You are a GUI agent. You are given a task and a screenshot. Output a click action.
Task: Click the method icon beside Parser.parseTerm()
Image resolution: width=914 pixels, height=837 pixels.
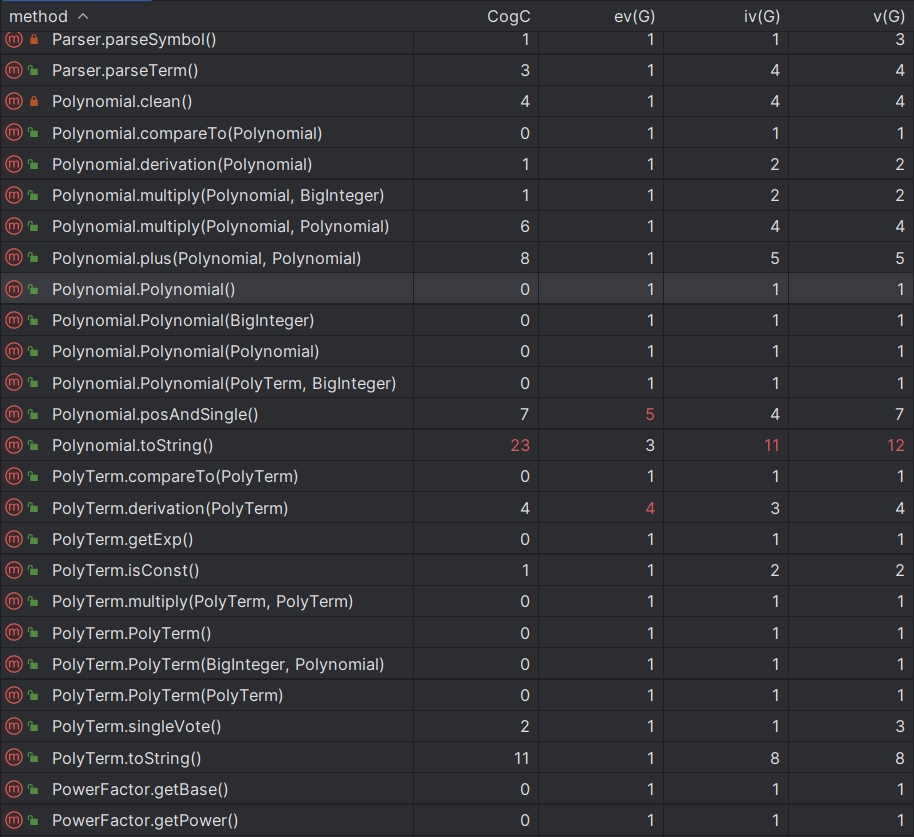14,71
